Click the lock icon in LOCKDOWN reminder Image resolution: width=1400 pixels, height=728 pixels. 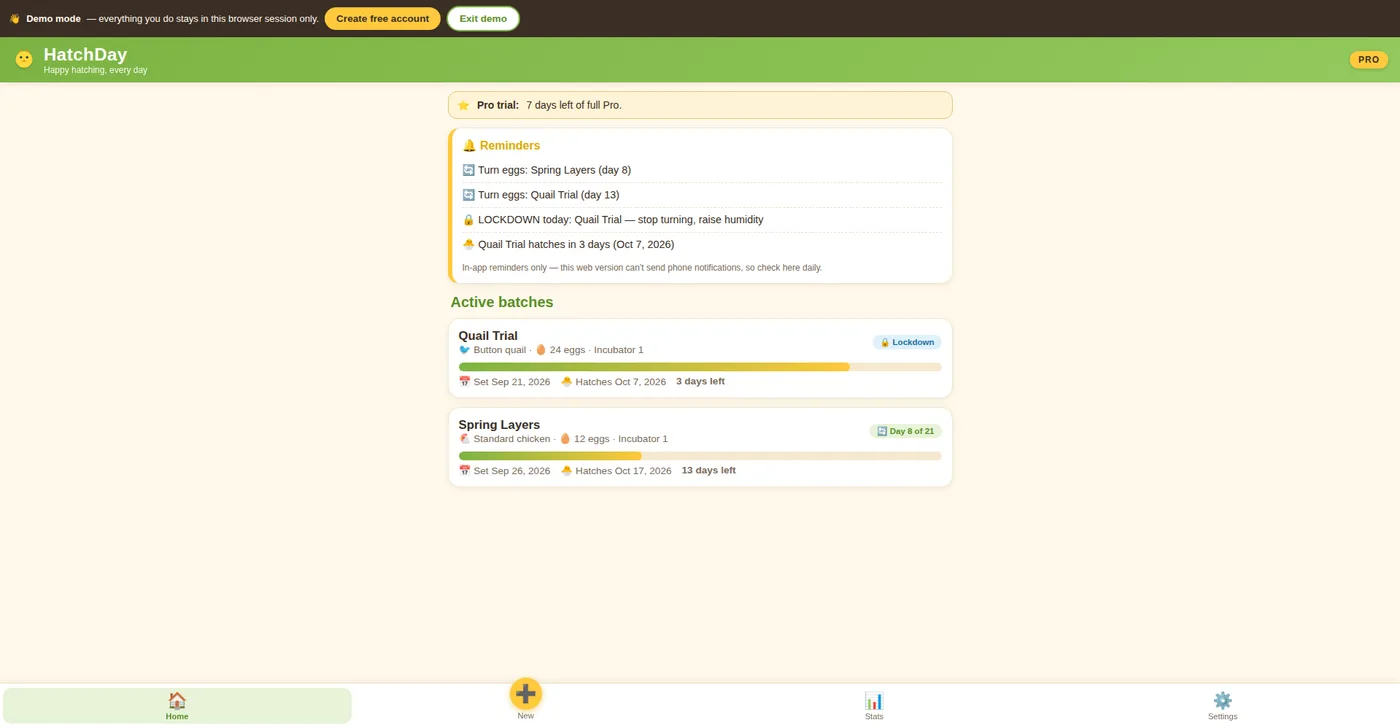click(x=468, y=220)
